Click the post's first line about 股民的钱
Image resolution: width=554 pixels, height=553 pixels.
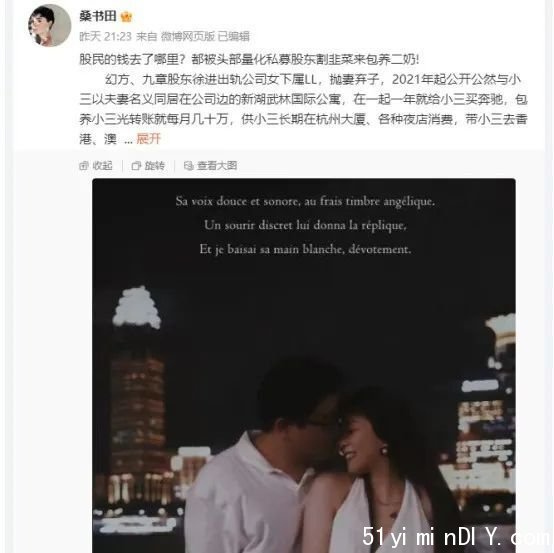click(249, 59)
